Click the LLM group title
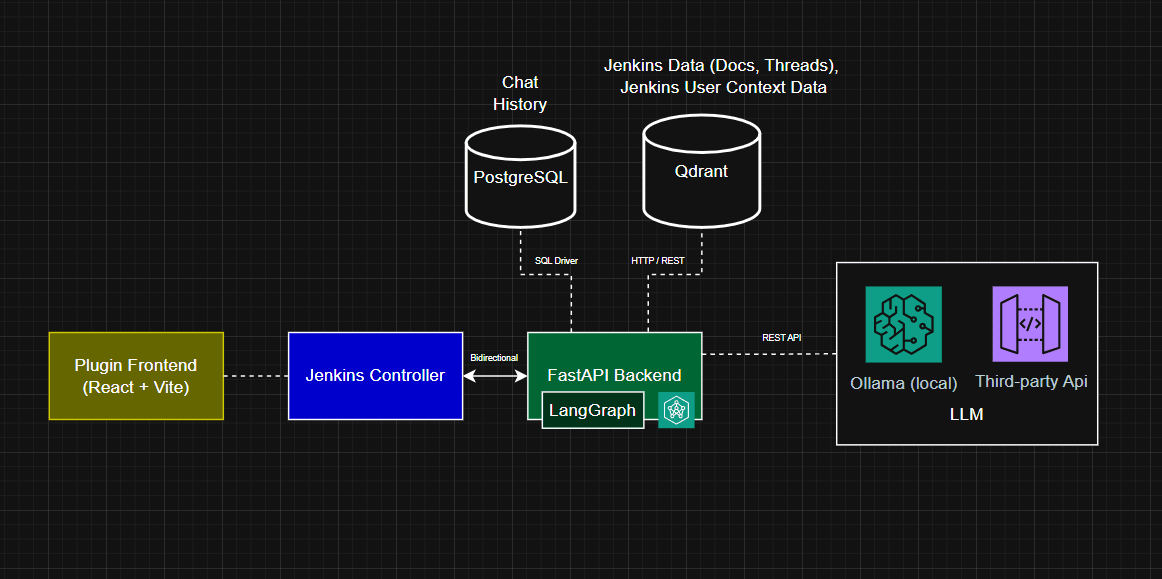This screenshot has width=1162, height=579. (966, 414)
